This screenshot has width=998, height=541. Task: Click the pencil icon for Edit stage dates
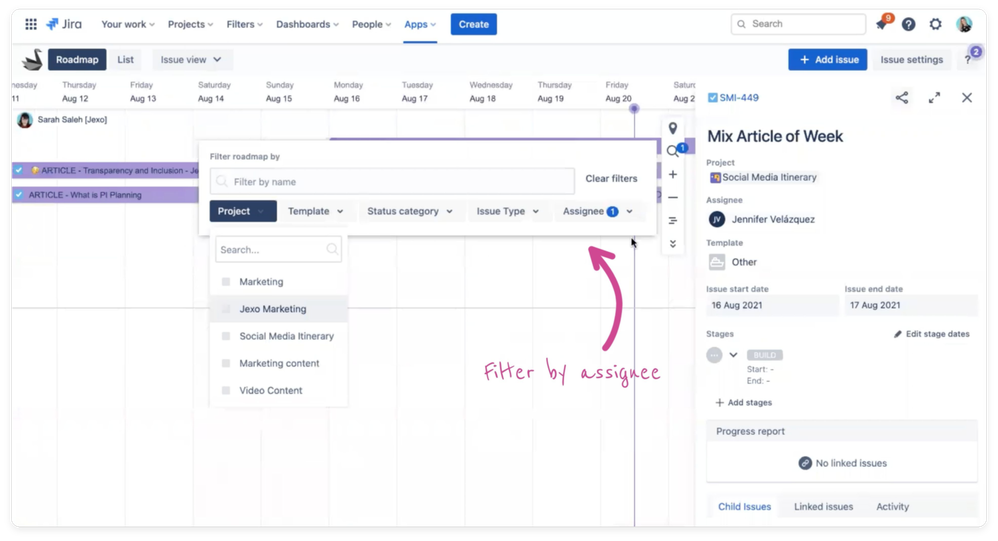pos(897,334)
